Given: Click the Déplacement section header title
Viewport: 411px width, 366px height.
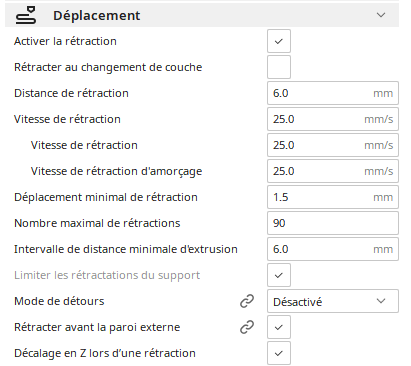Looking at the screenshot, I should coord(97,15).
